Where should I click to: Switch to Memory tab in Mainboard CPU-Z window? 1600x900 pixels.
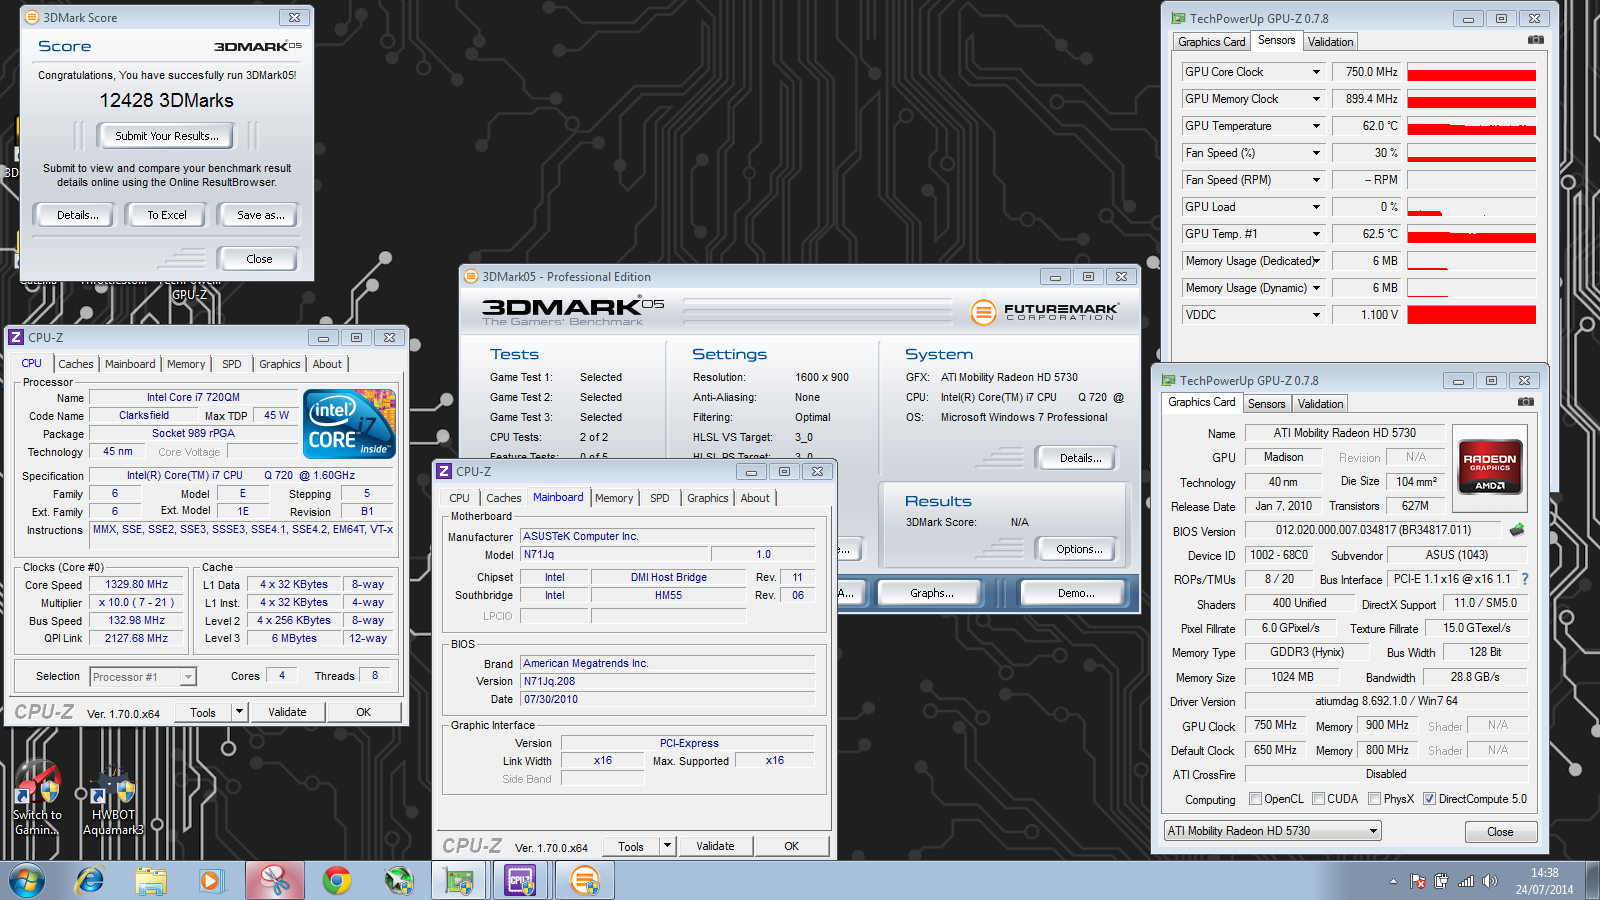[x=614, y=498]
